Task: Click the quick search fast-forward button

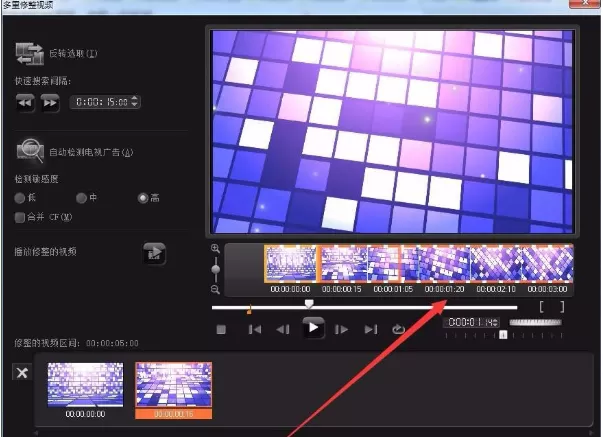Action: (x=50, y=103)
